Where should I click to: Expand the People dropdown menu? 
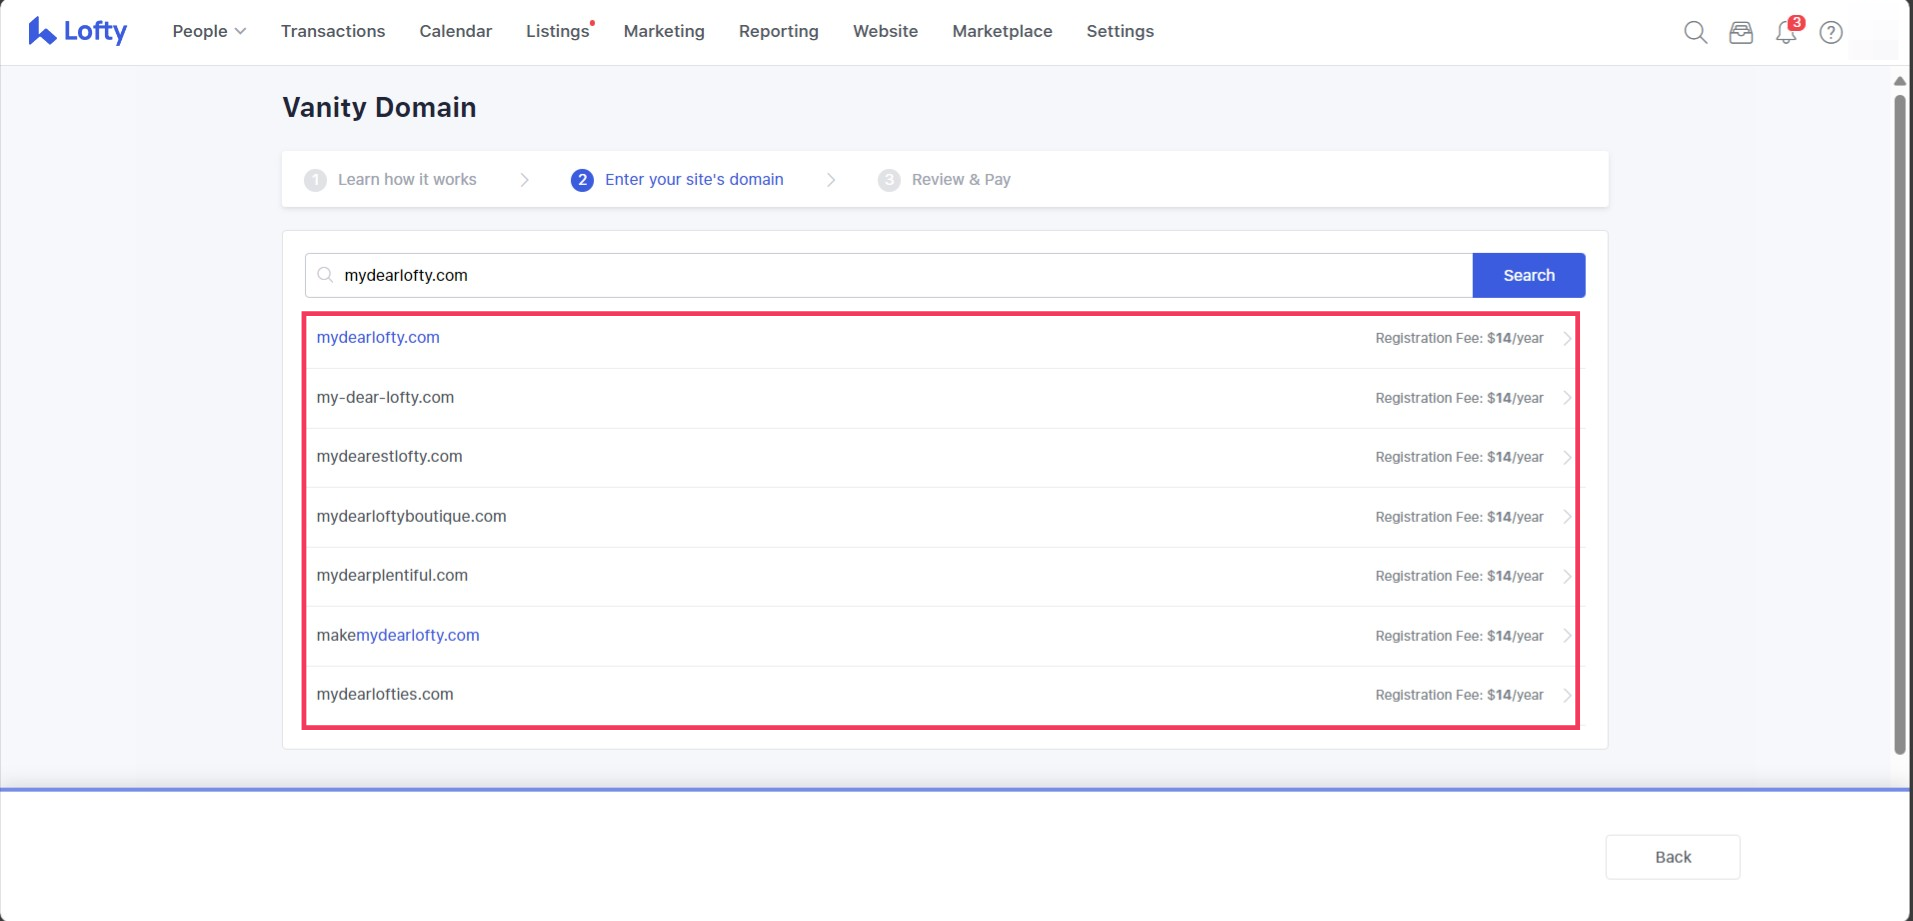click(209, 31)
